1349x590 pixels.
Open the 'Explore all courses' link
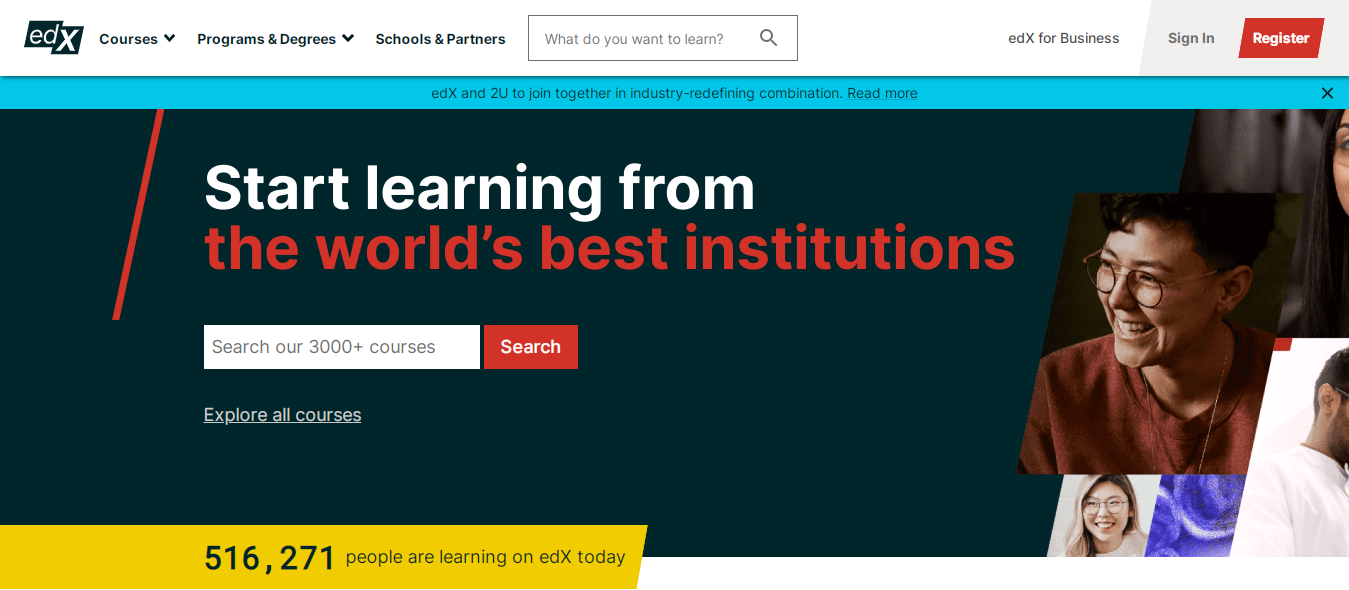pyautogui.click(x=282, y=415)
